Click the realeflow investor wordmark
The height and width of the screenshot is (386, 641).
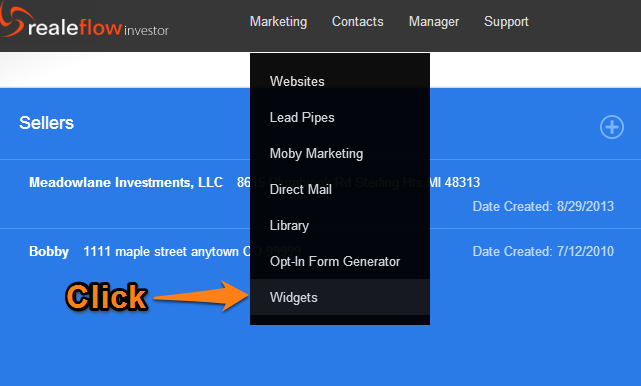click(x=98, y=28)
